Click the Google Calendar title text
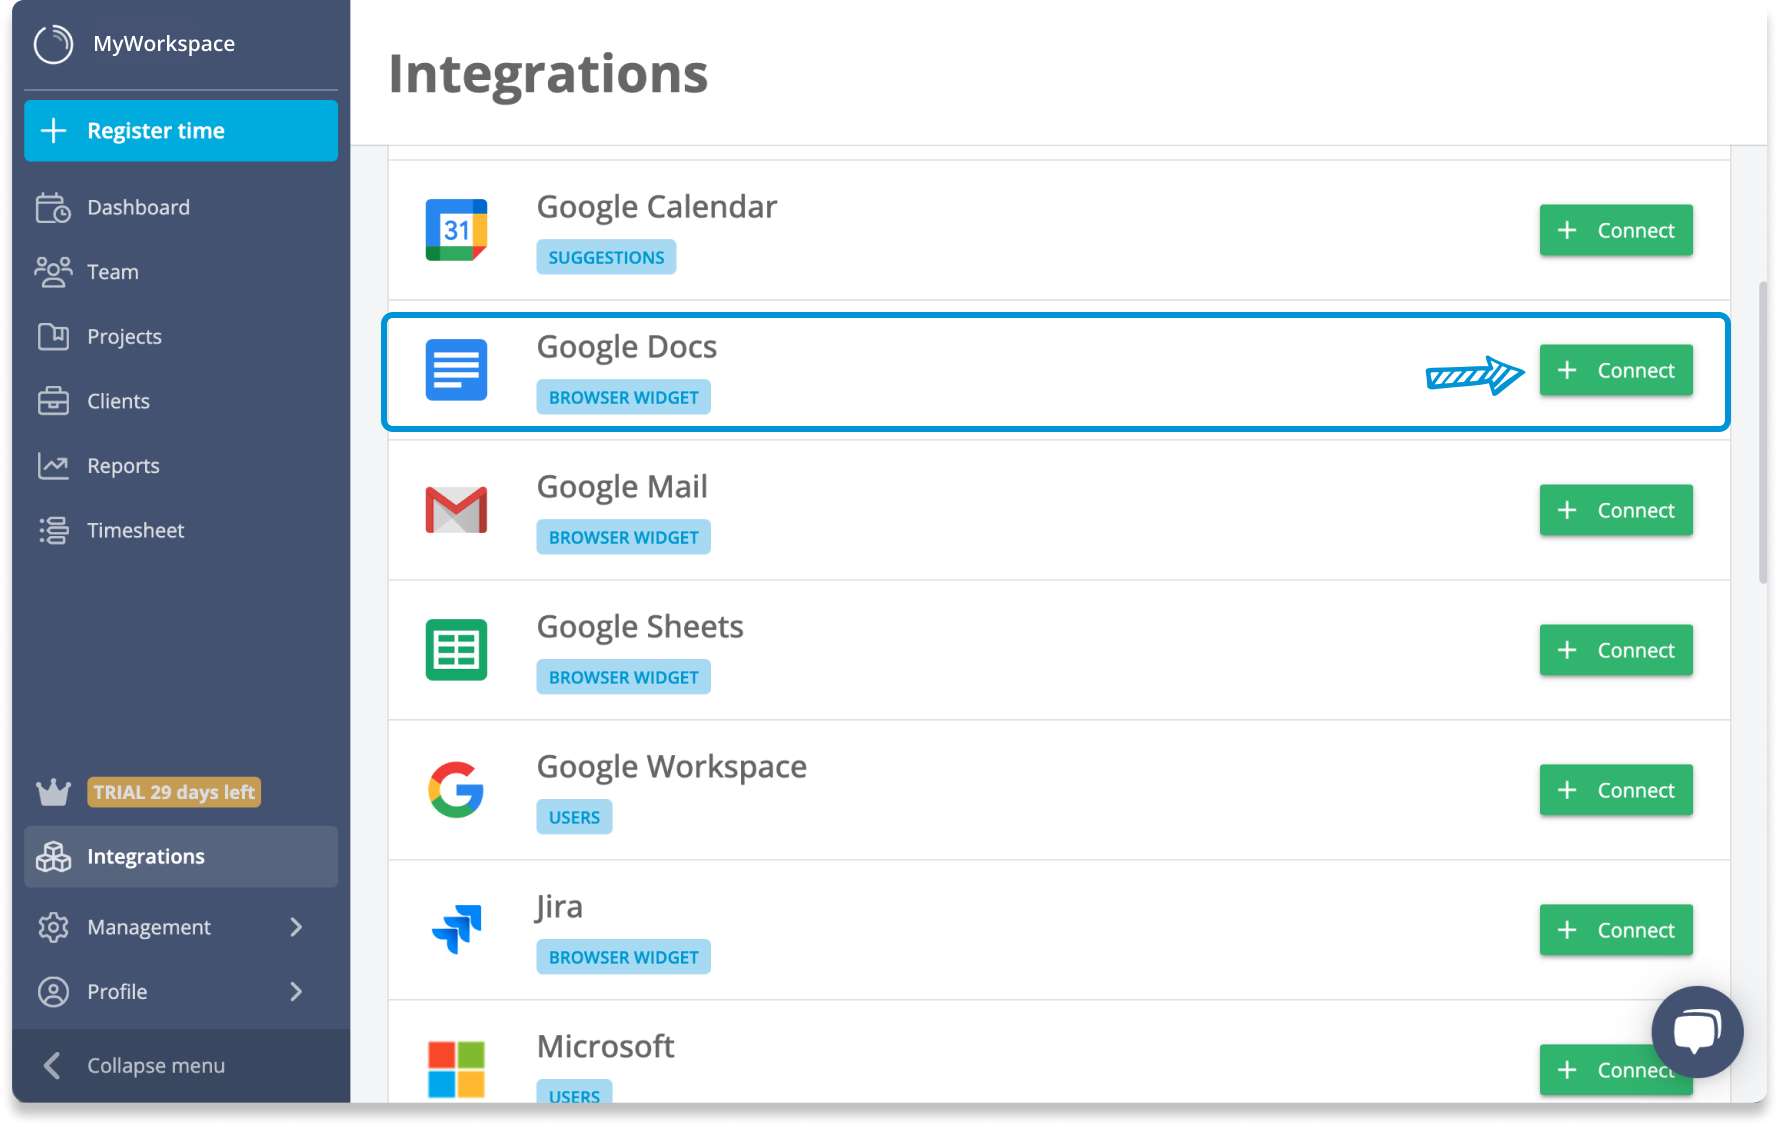This screenshot has width=1779, height=1127. click(656, 207)
